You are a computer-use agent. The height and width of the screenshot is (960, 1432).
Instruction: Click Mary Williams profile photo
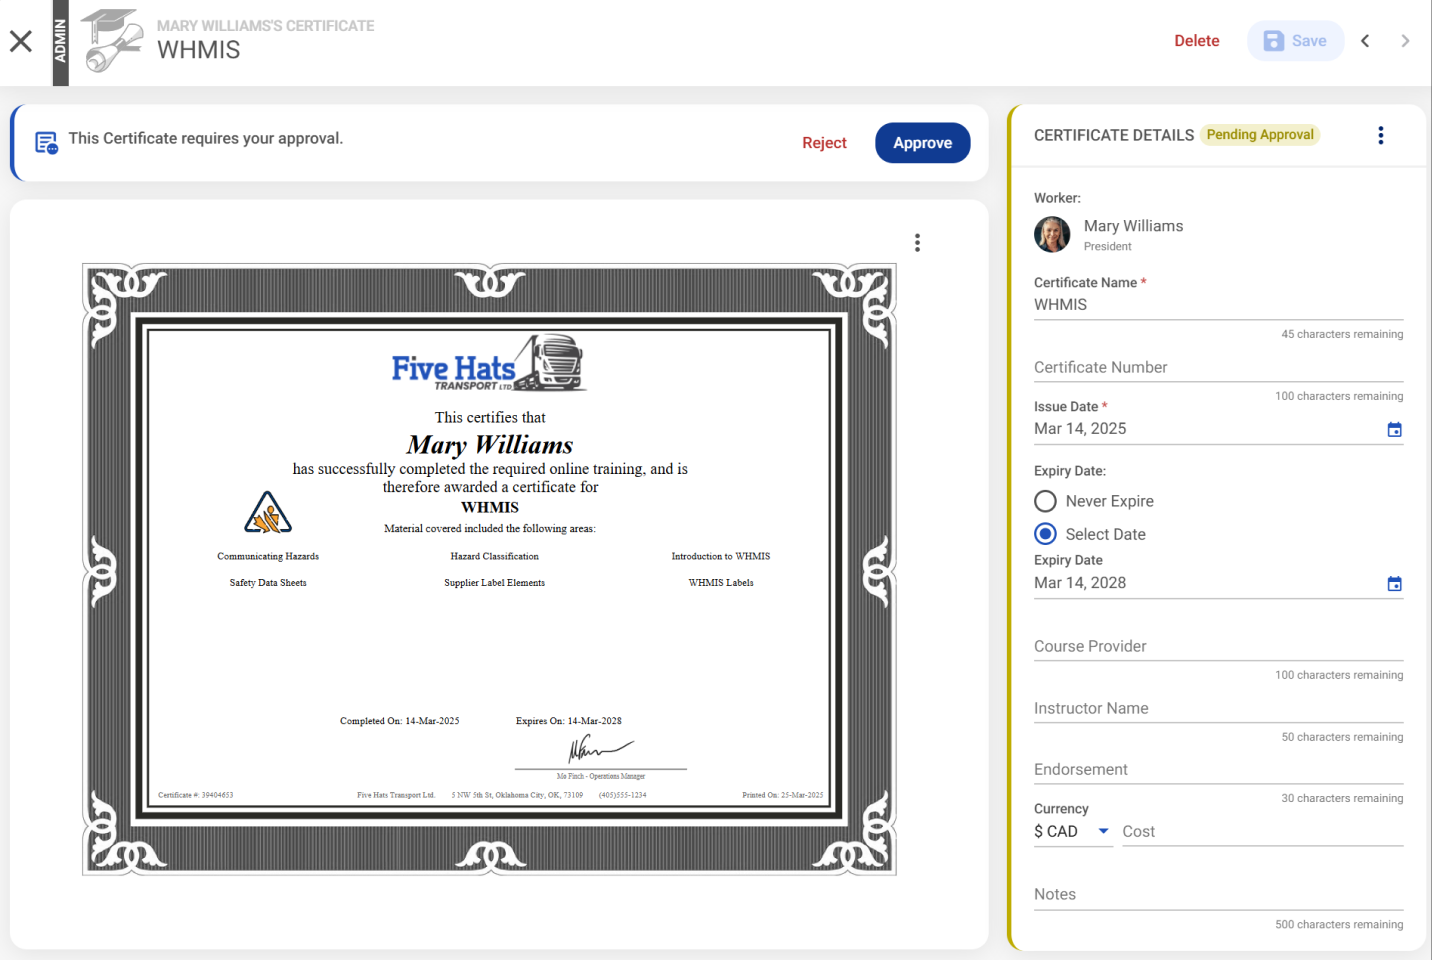pos(1052,235)
